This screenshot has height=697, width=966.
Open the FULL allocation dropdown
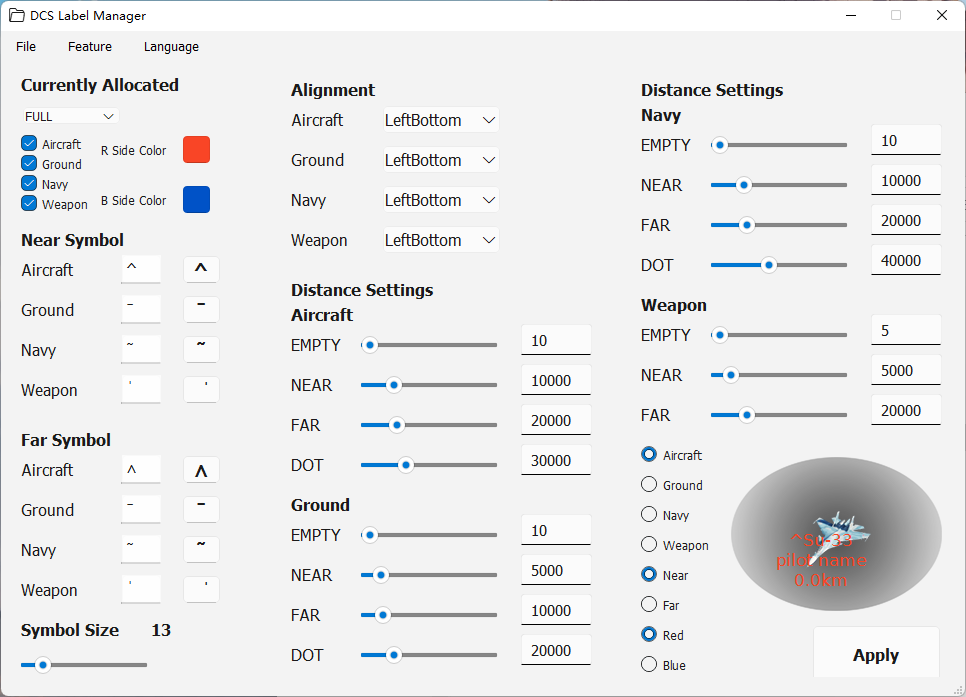(69, 115)
